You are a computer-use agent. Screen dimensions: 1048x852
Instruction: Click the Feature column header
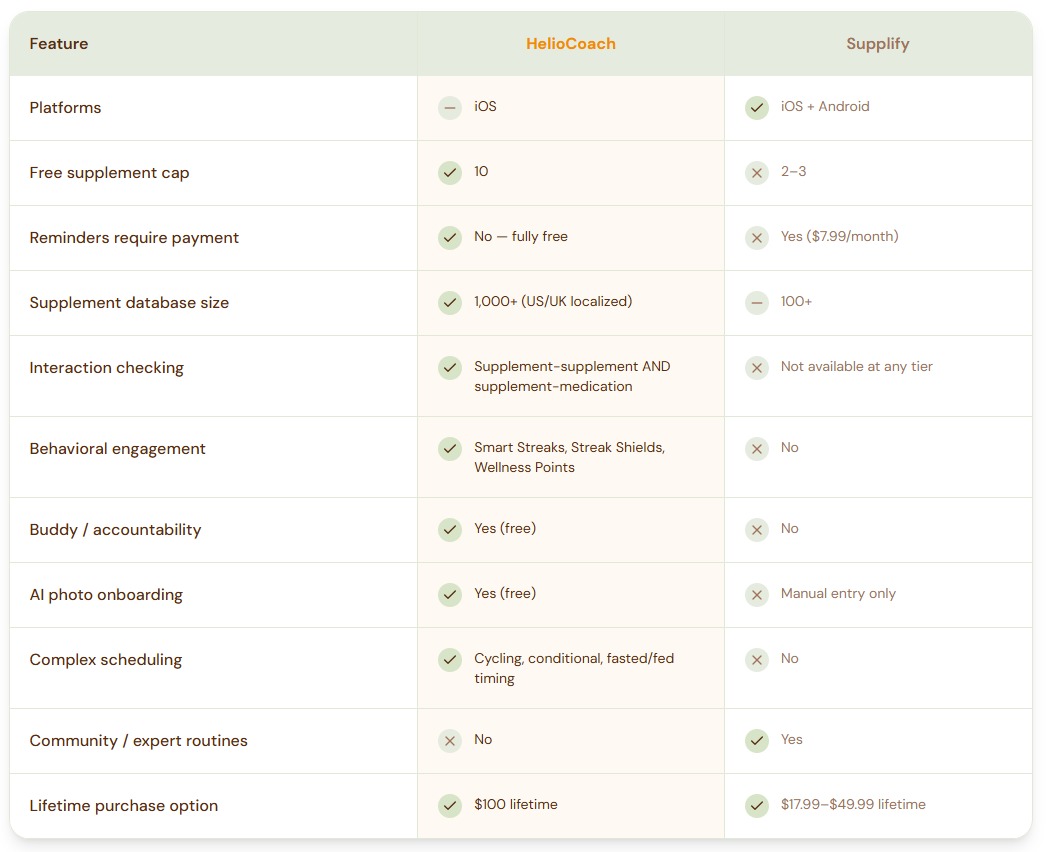point(59,44)
